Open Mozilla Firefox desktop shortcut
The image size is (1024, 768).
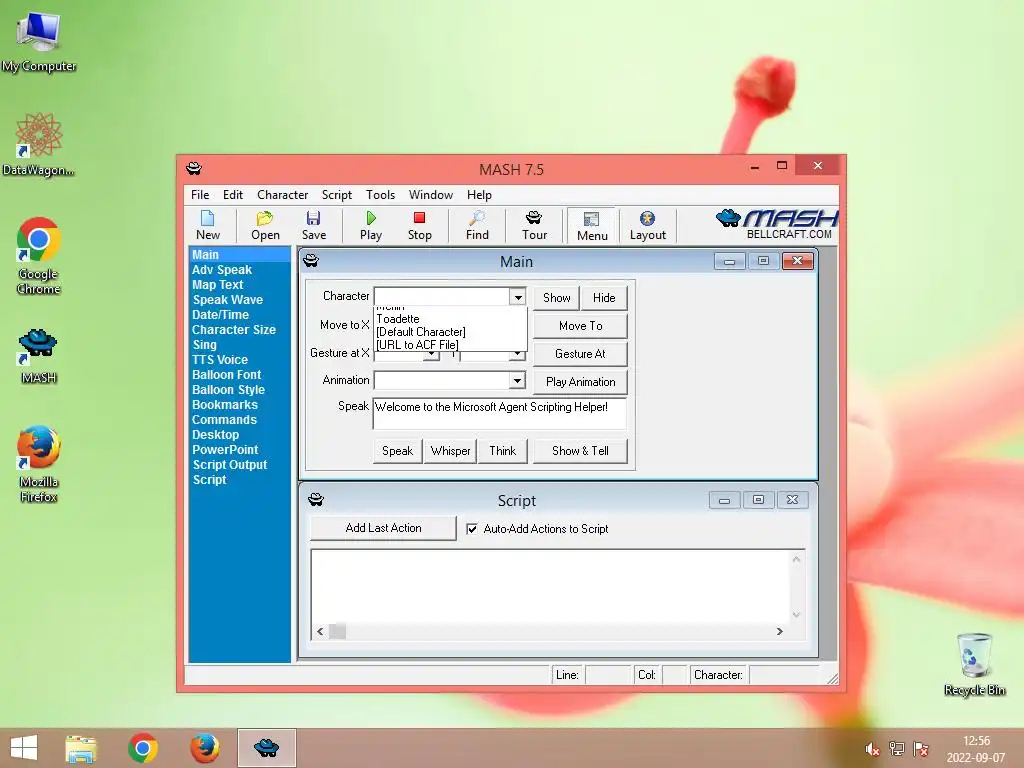39,464
